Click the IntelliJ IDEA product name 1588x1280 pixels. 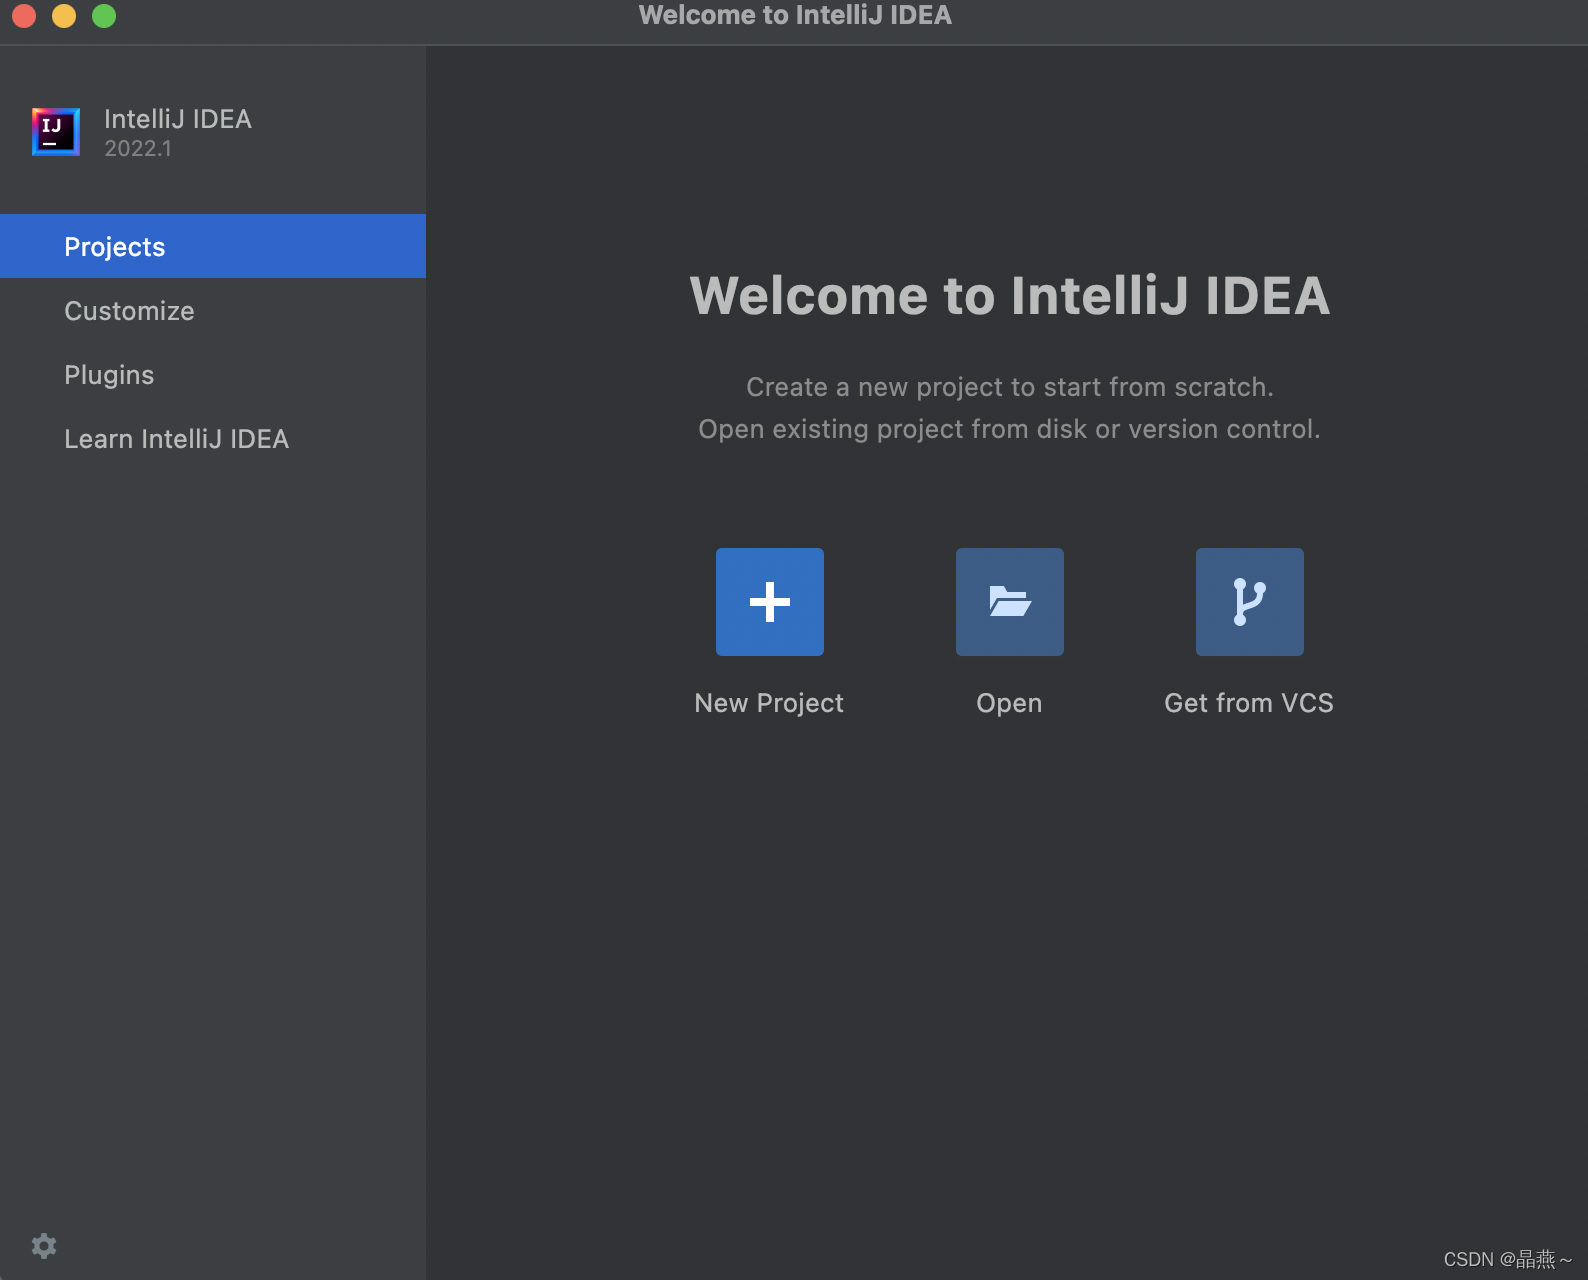pos(178,119)
